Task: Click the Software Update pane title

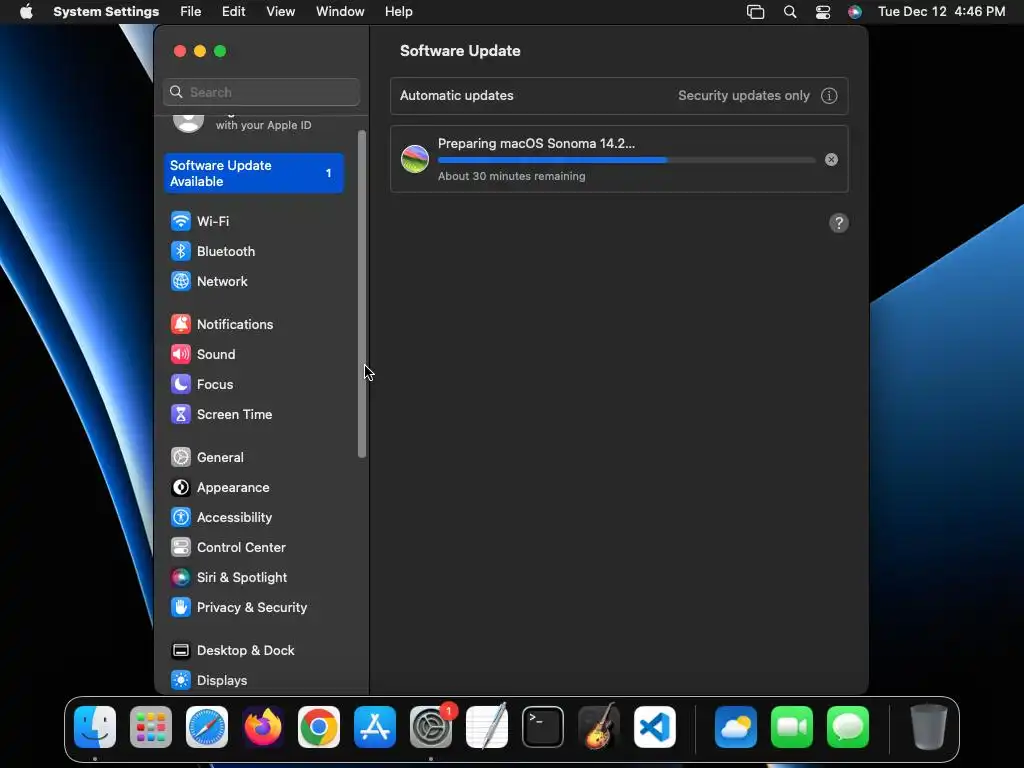Action: coord(460,51)
